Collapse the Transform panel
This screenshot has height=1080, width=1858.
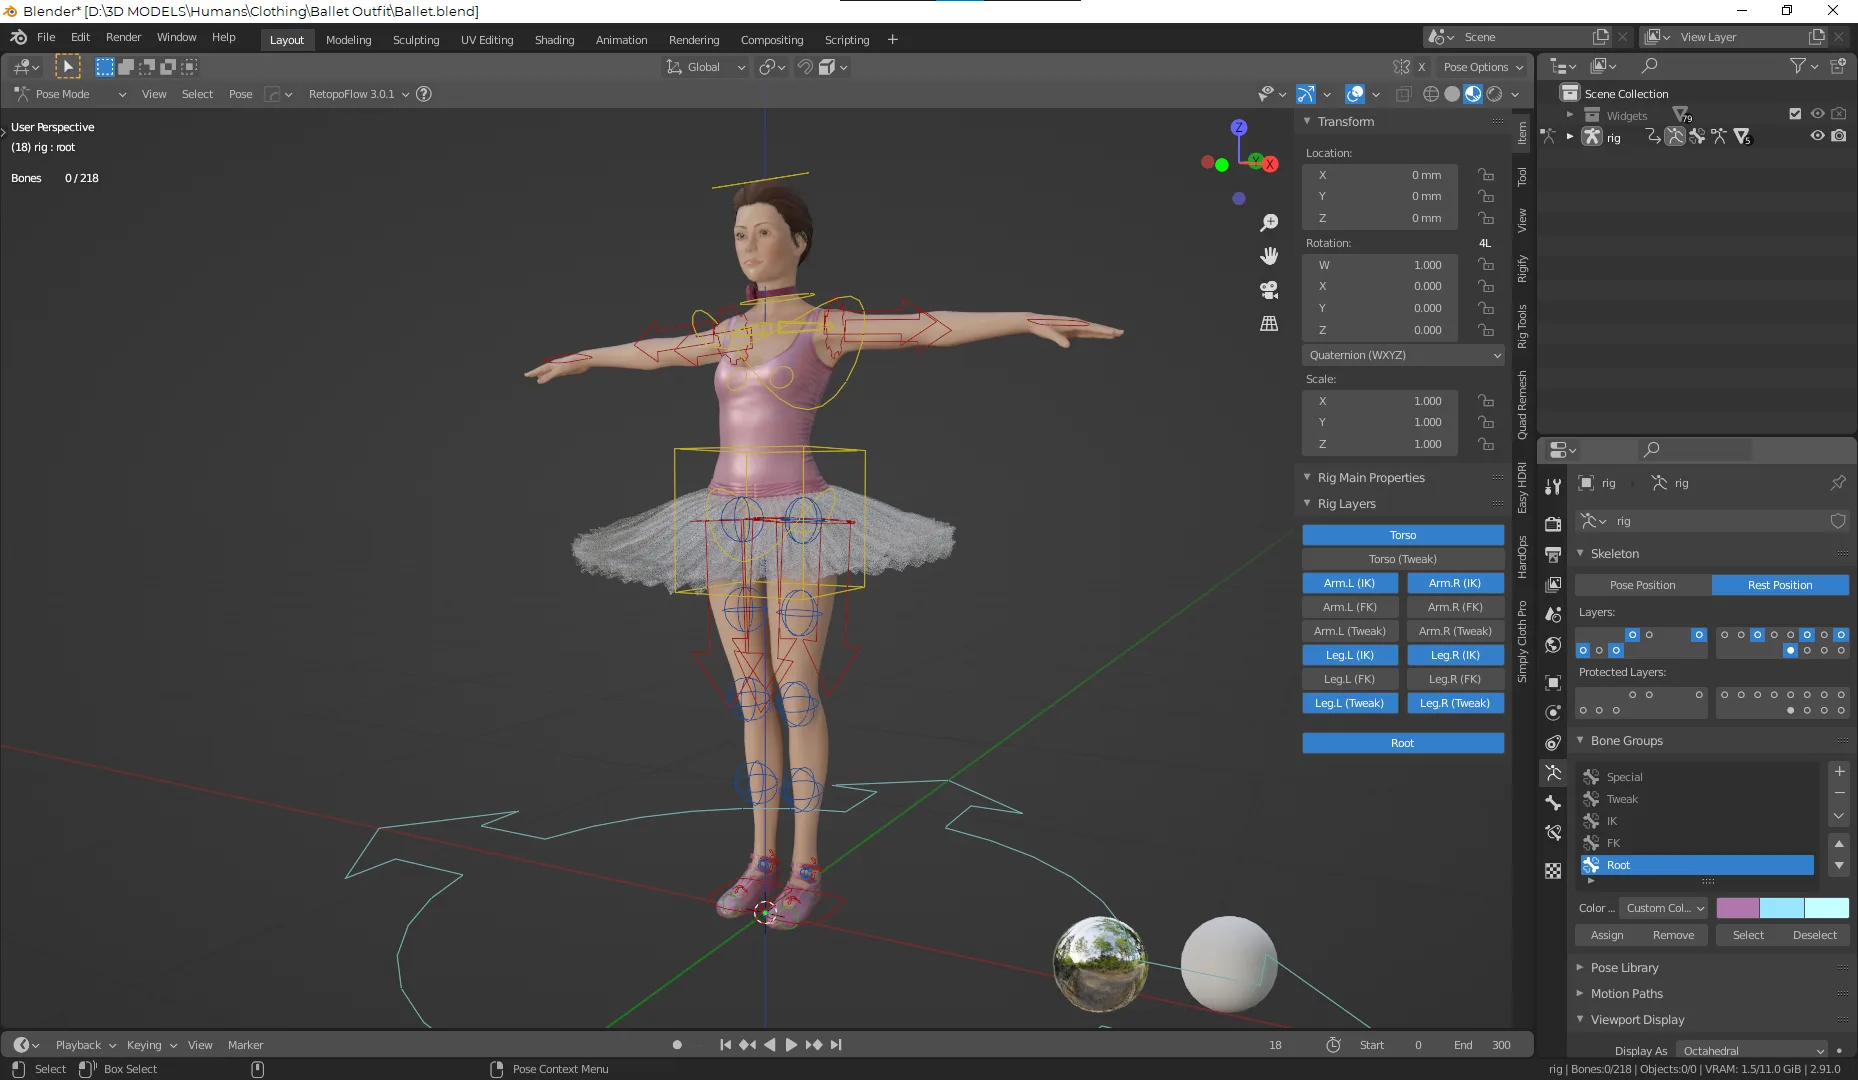1307,121
